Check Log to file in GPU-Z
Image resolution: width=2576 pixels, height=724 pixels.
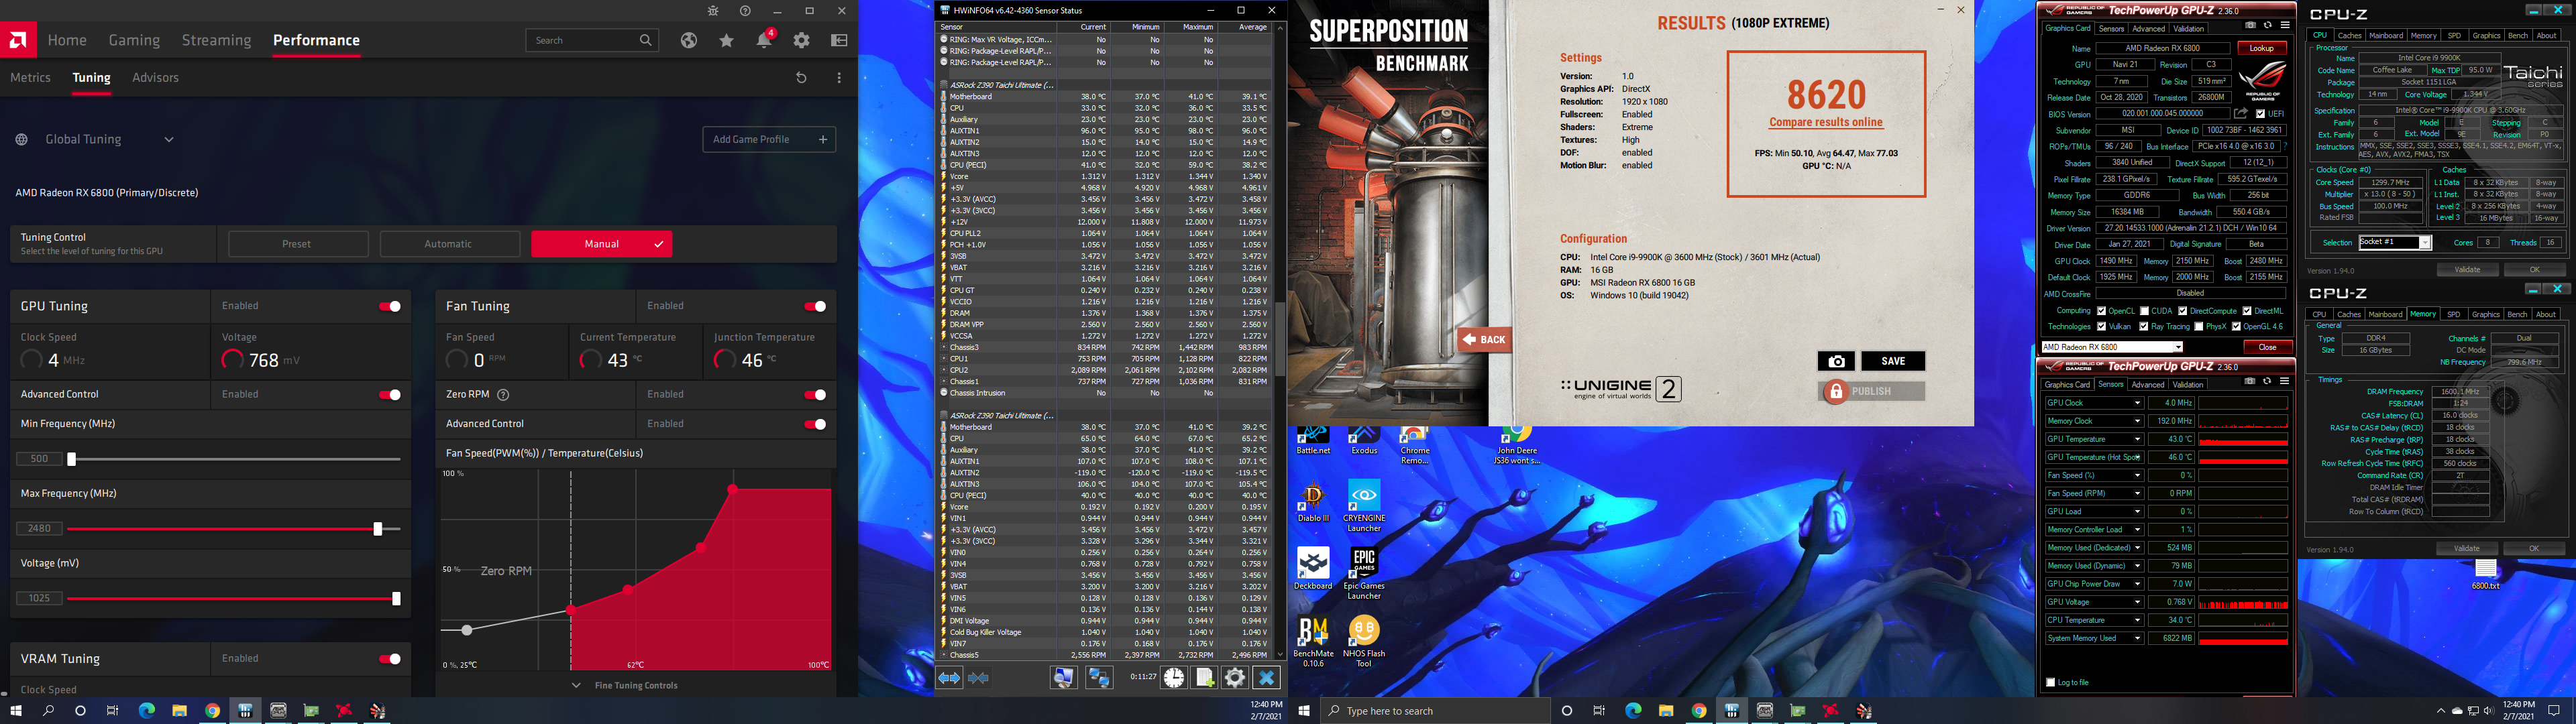pyautogui.click(x=2051, y=682)
